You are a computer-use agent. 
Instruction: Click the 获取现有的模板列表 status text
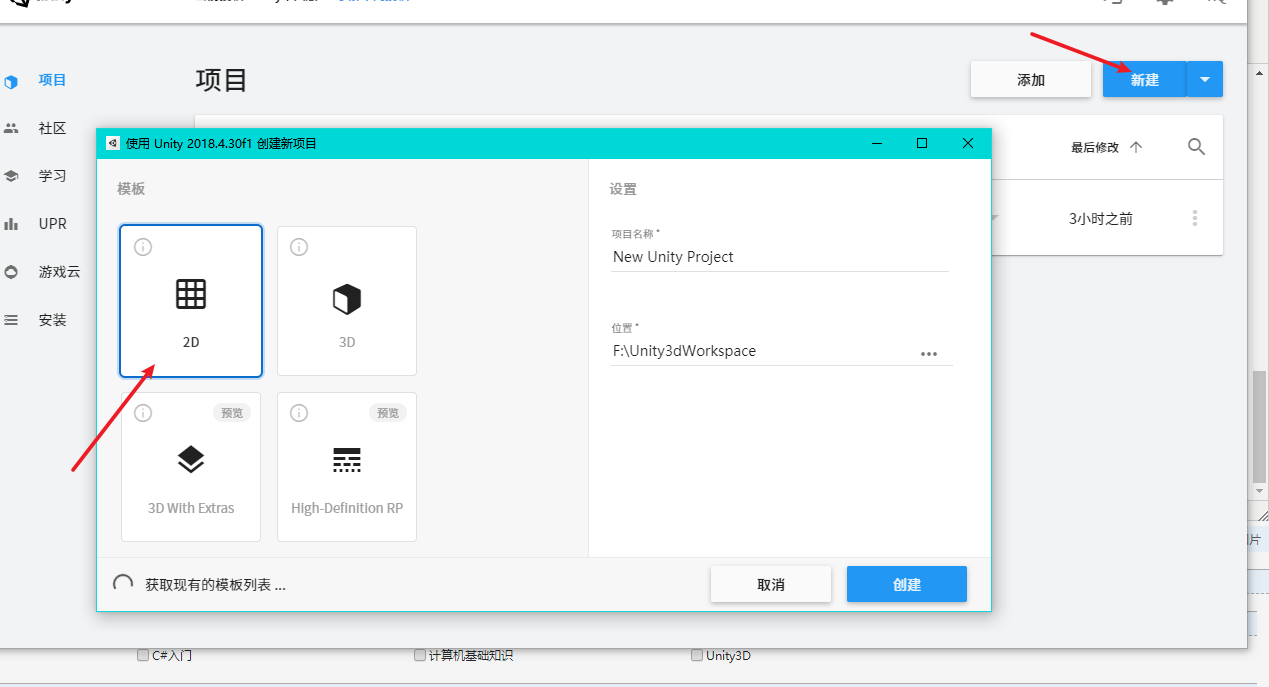(216, 585)
